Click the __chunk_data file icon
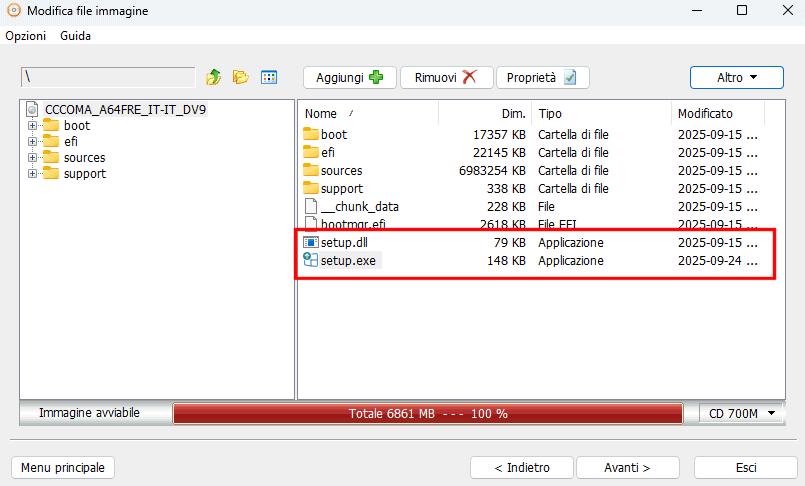 [311, 206]
